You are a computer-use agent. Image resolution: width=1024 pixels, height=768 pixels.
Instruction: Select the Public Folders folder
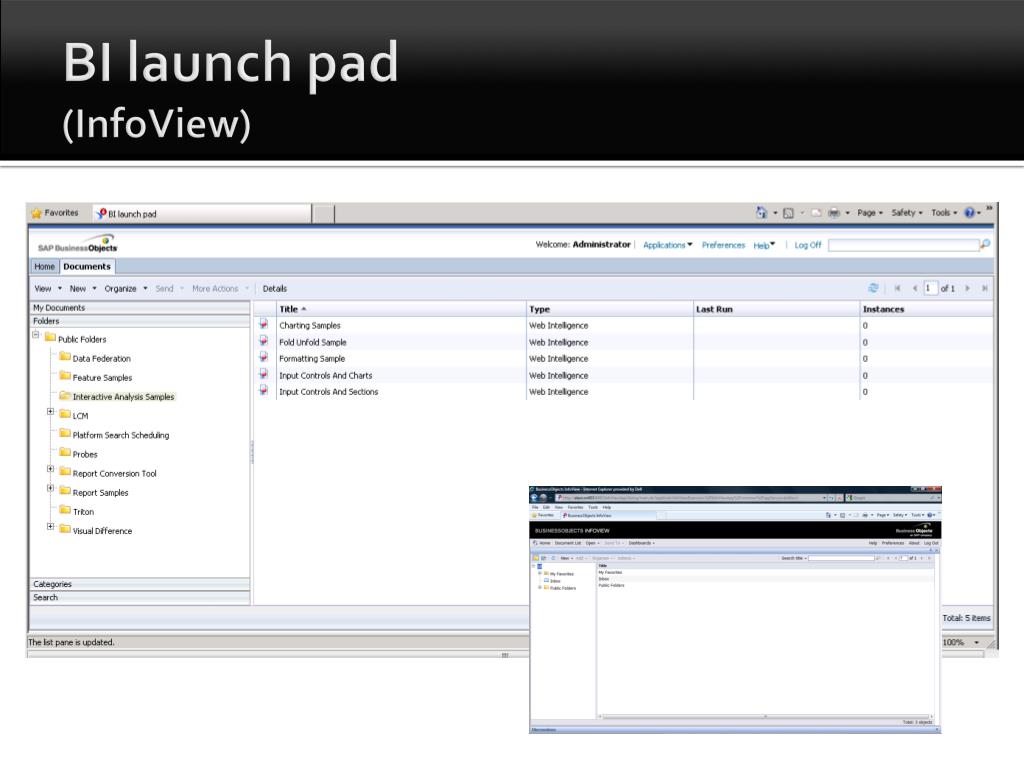click(82, 340)
